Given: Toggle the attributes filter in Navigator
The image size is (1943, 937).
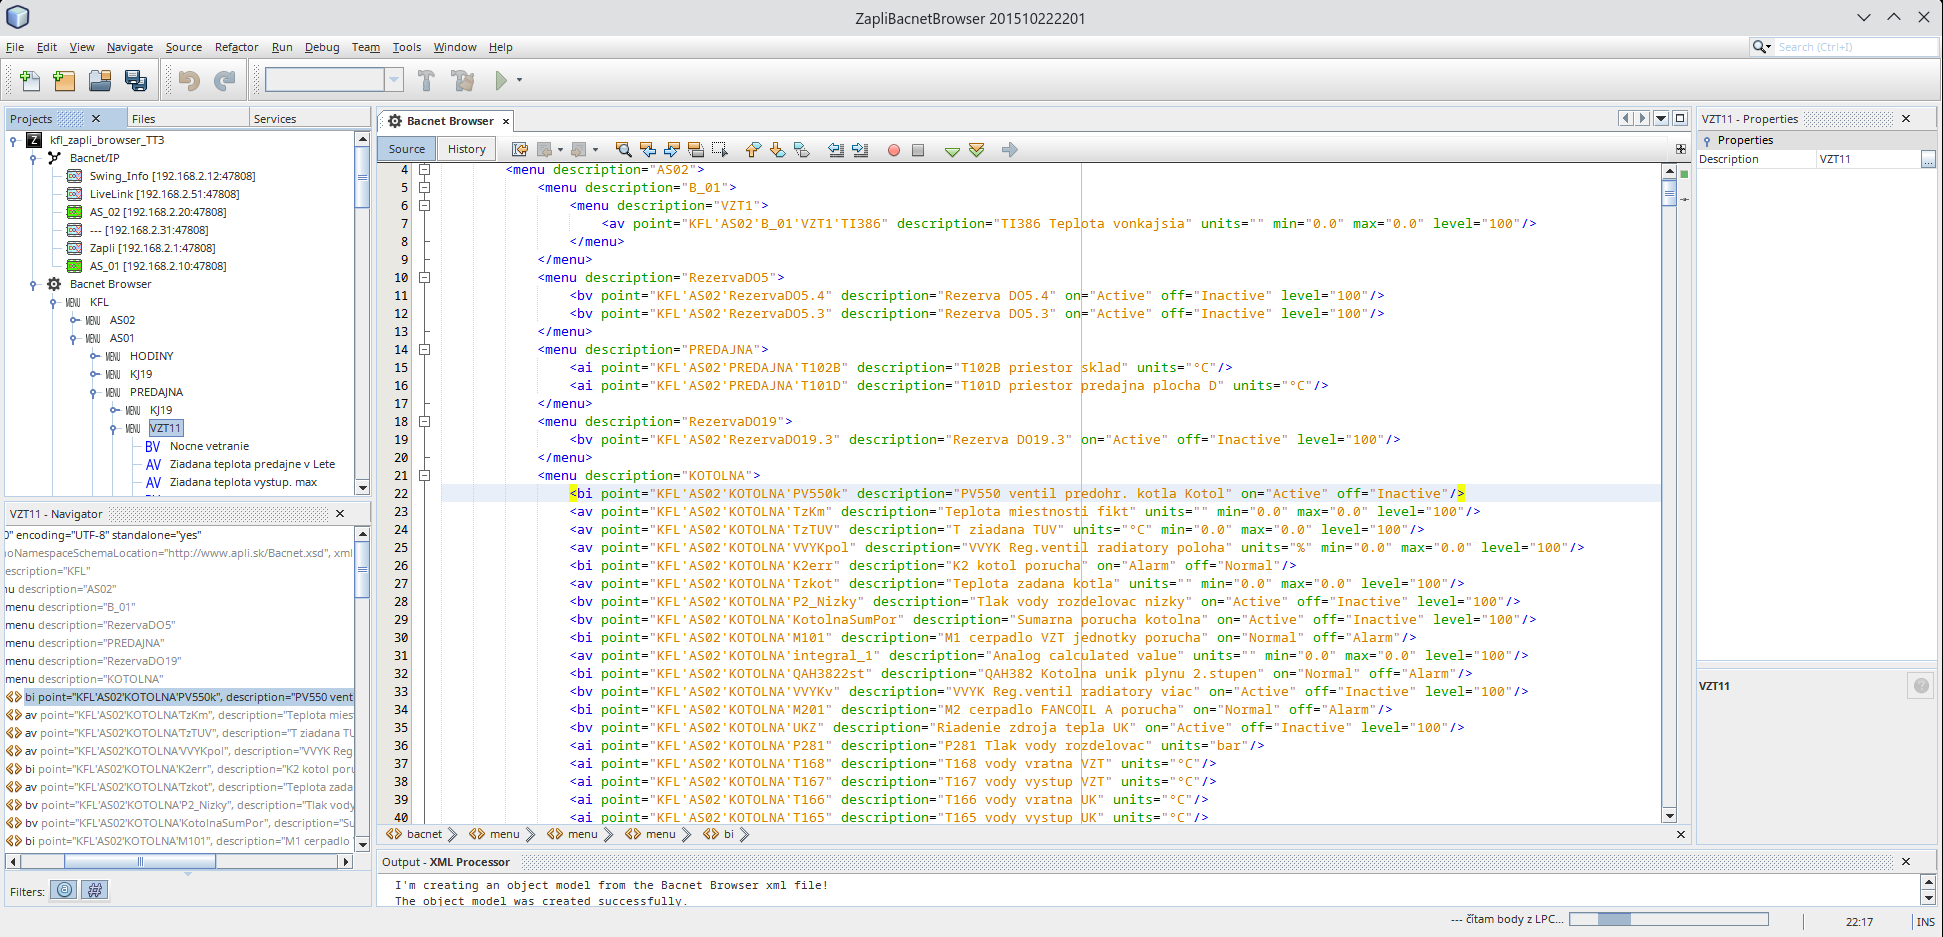Looking at the screenshot, I should (x=65, y=890).
